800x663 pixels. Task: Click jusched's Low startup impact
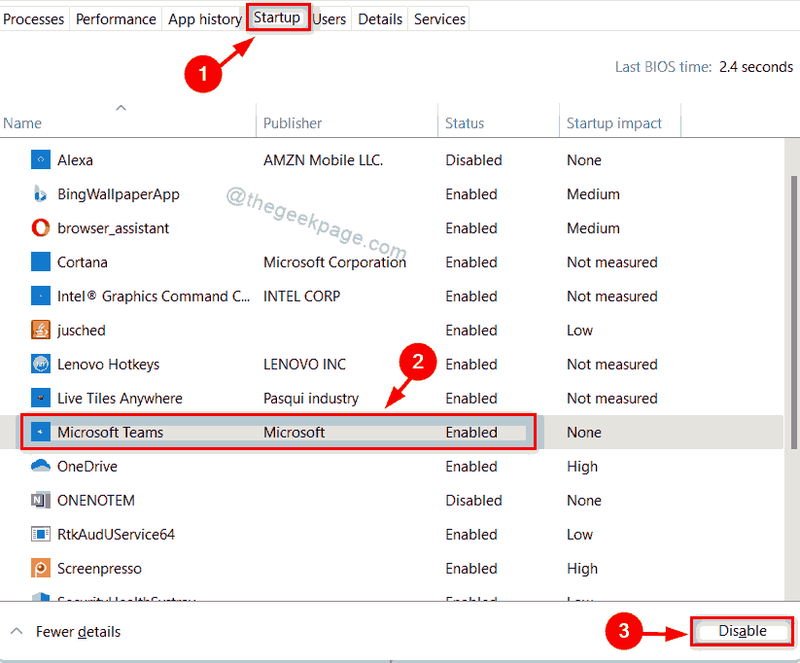pos(580,330)
